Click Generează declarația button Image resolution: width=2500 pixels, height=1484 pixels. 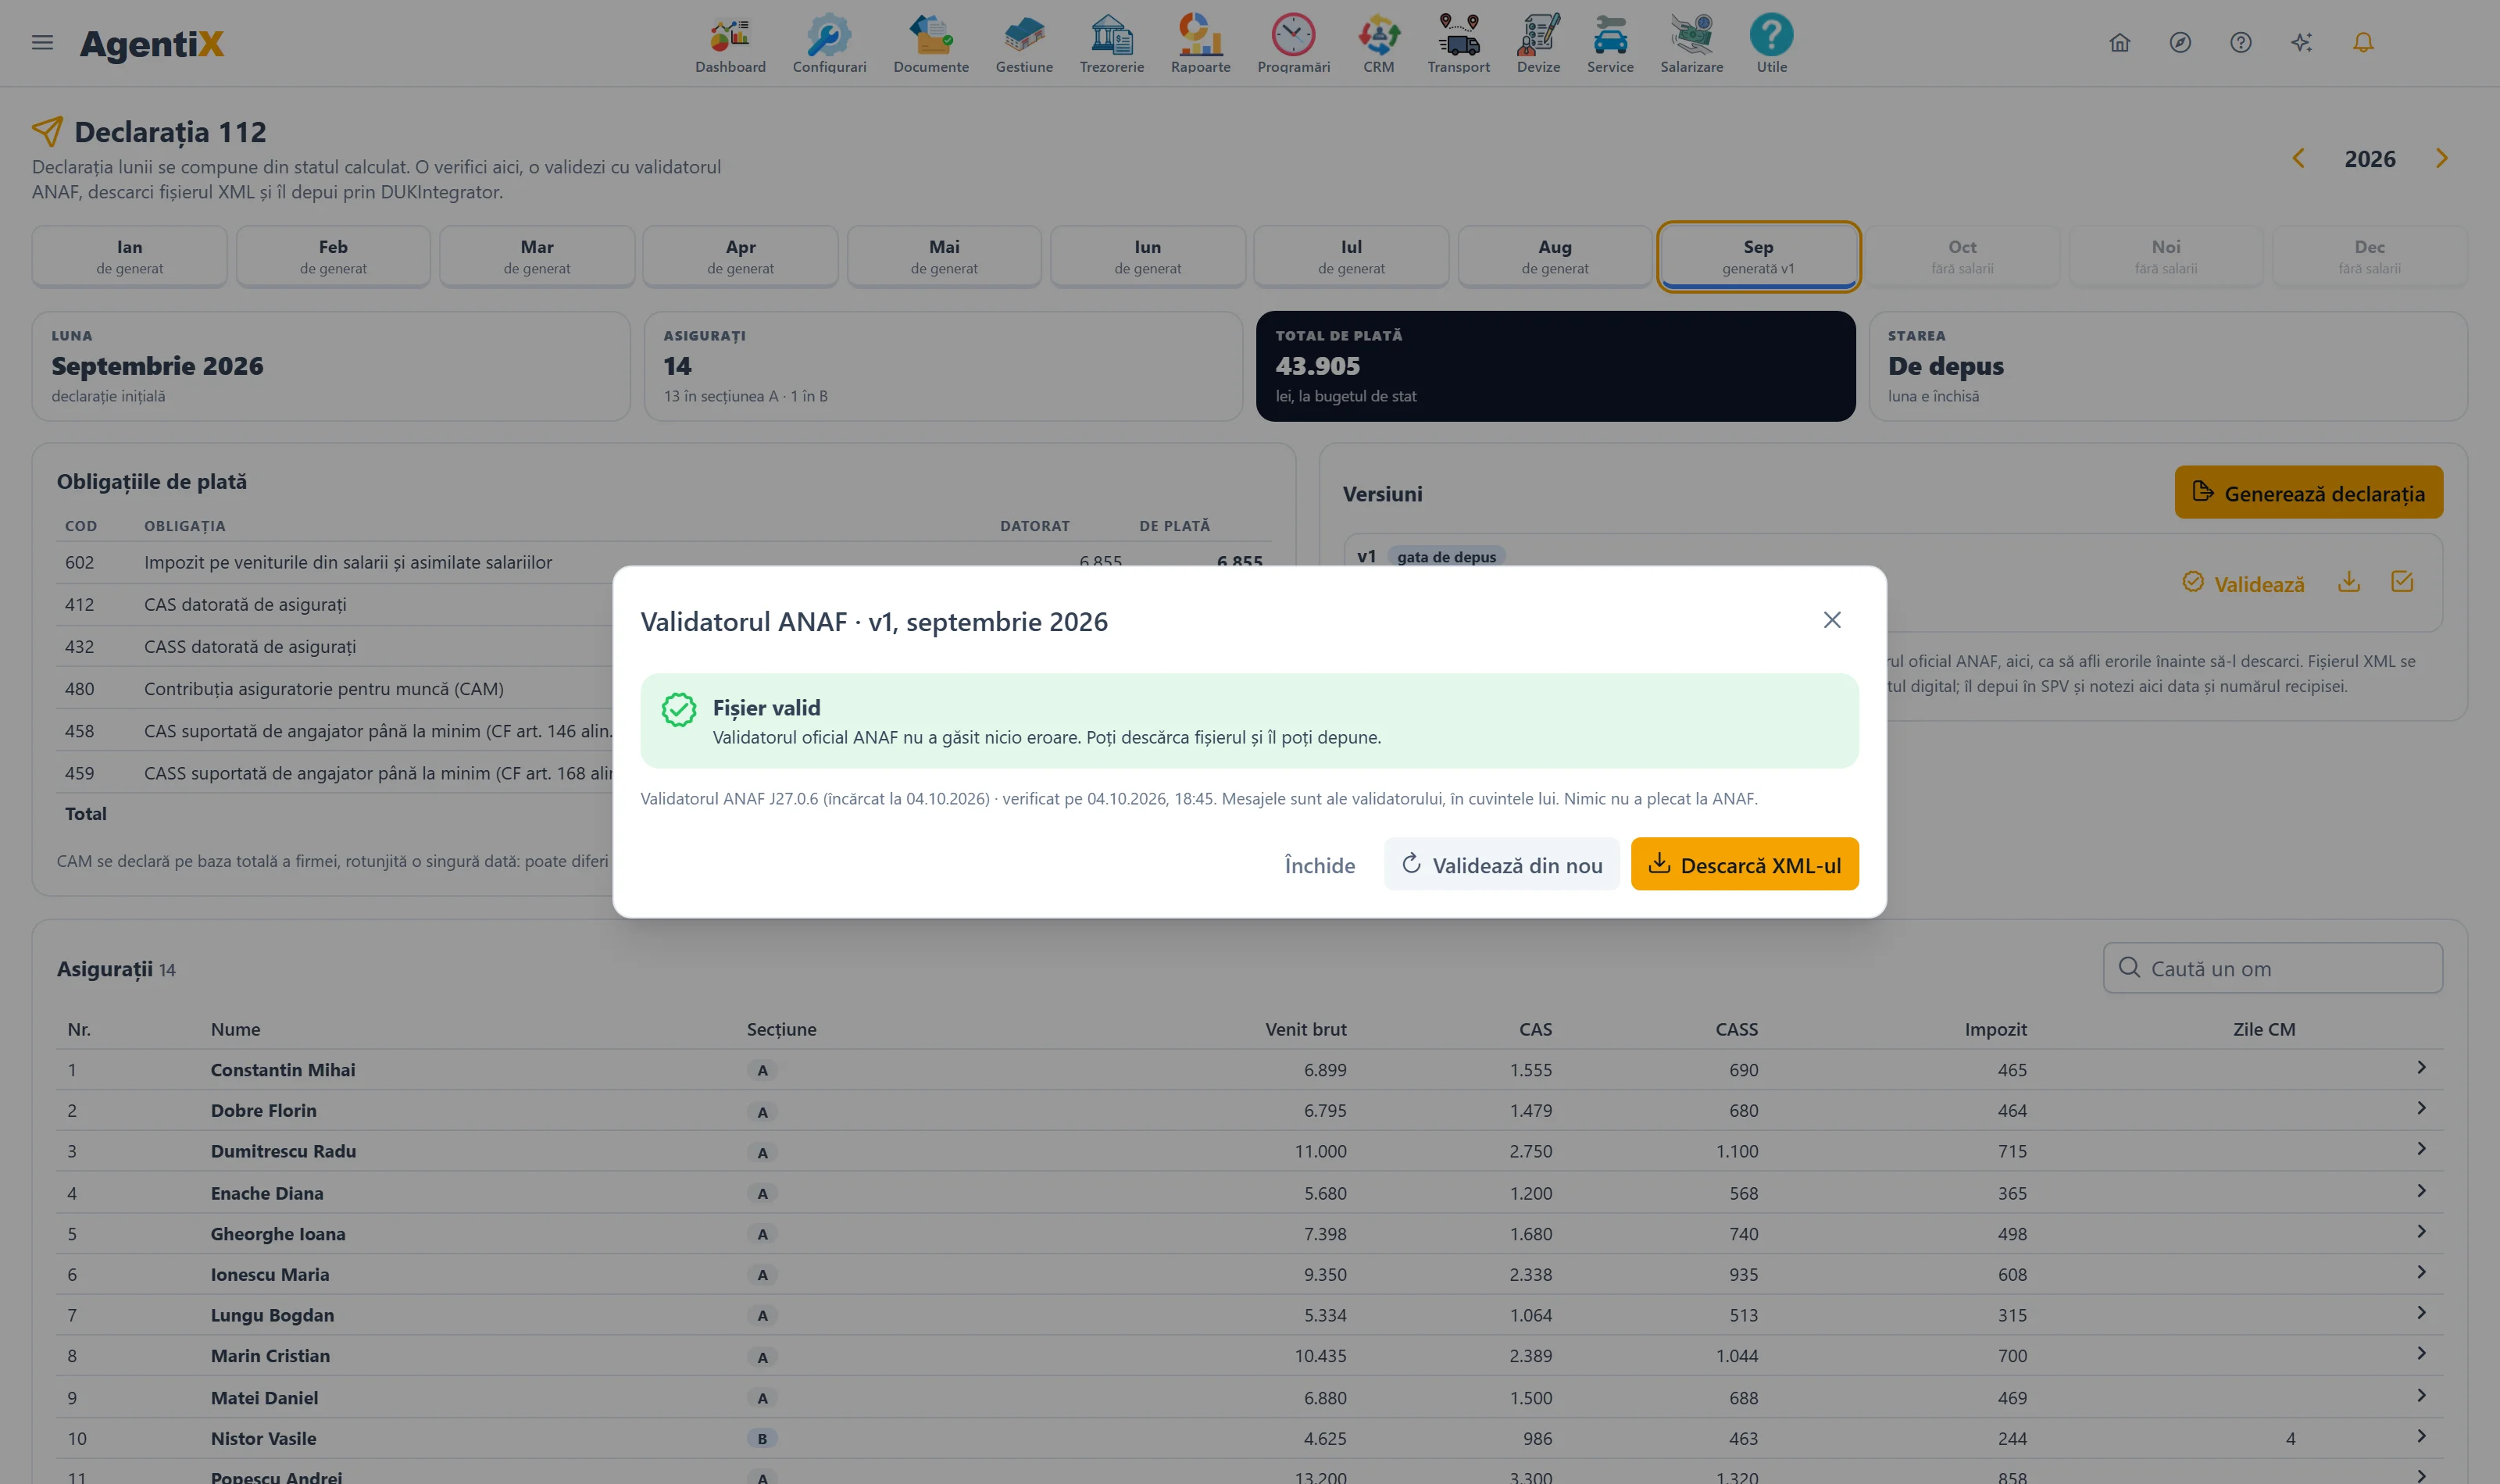tap(2308, 492)
